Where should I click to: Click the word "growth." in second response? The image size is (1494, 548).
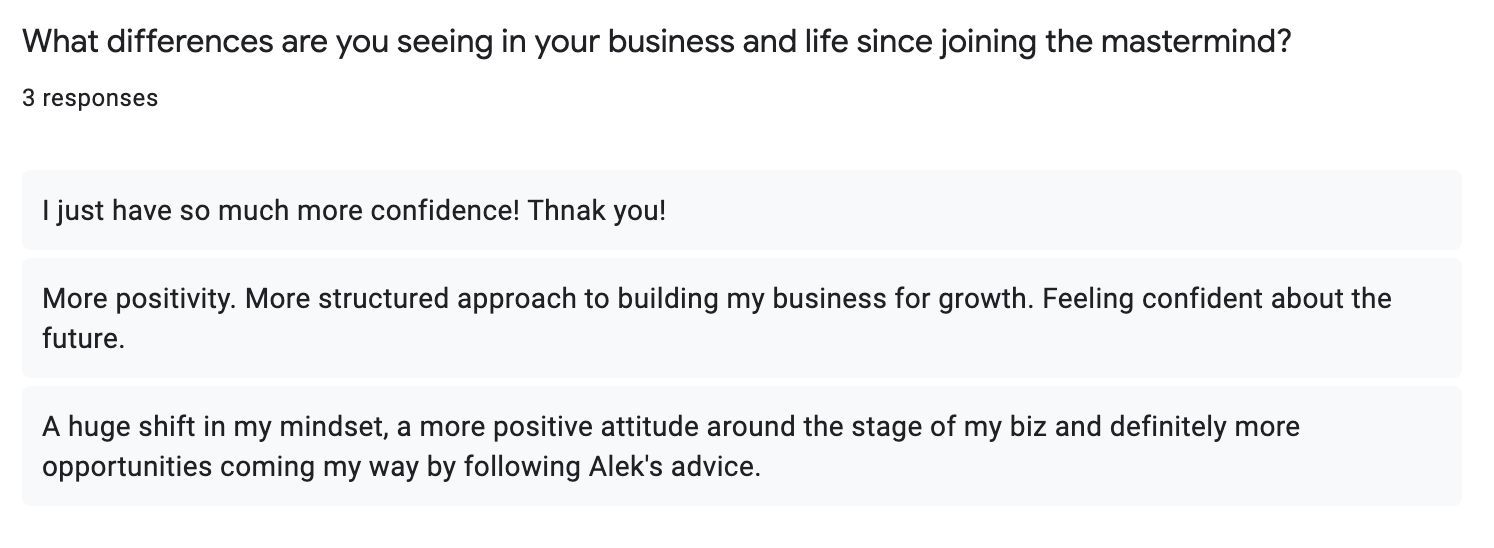point(985,299)
